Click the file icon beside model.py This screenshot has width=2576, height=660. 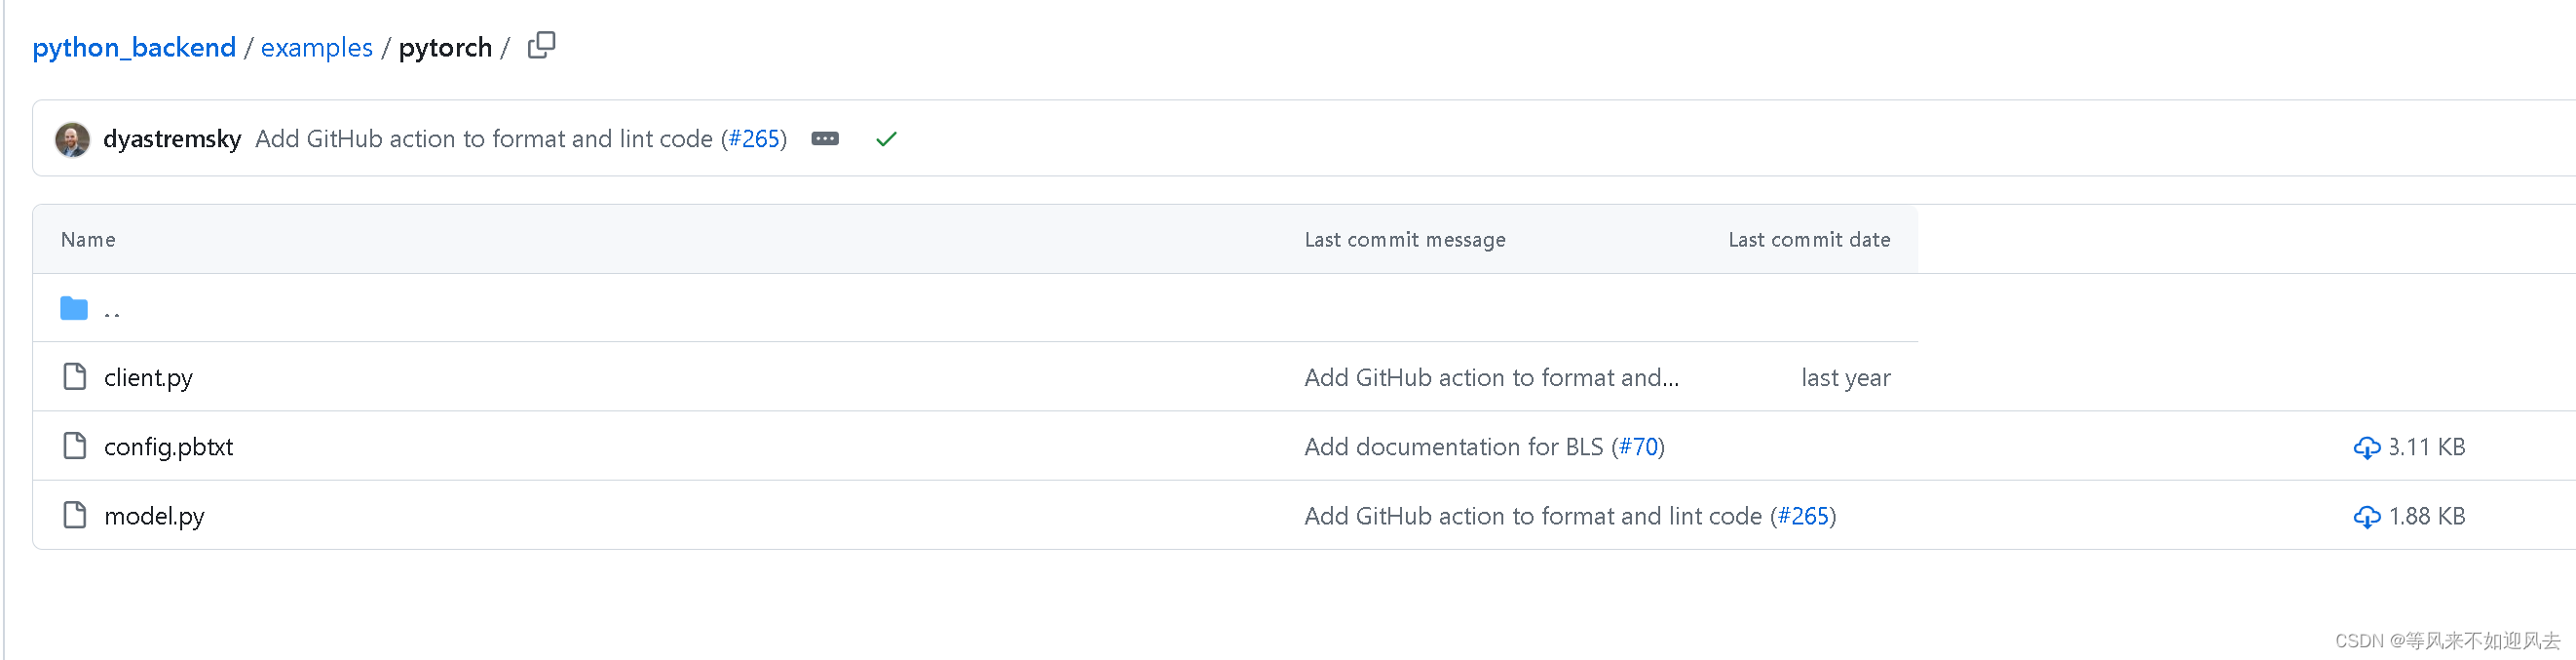74,515
